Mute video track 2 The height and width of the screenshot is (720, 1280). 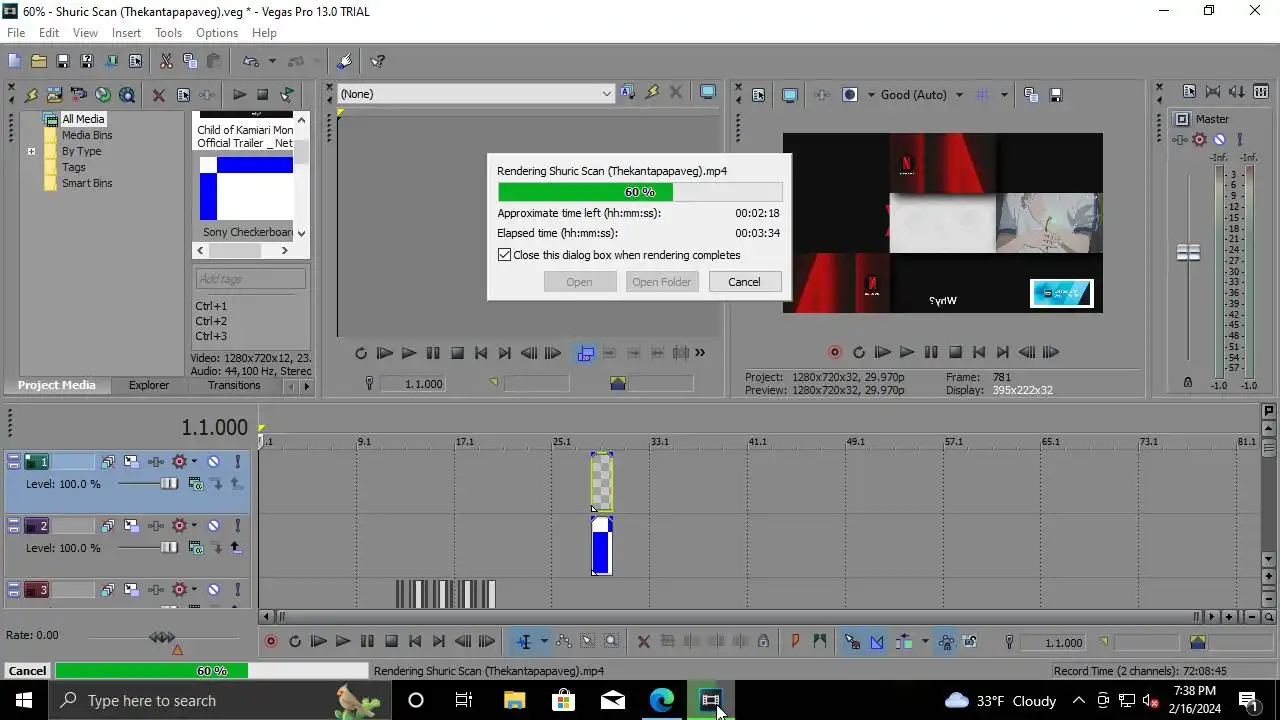click(x=213, y=526)
